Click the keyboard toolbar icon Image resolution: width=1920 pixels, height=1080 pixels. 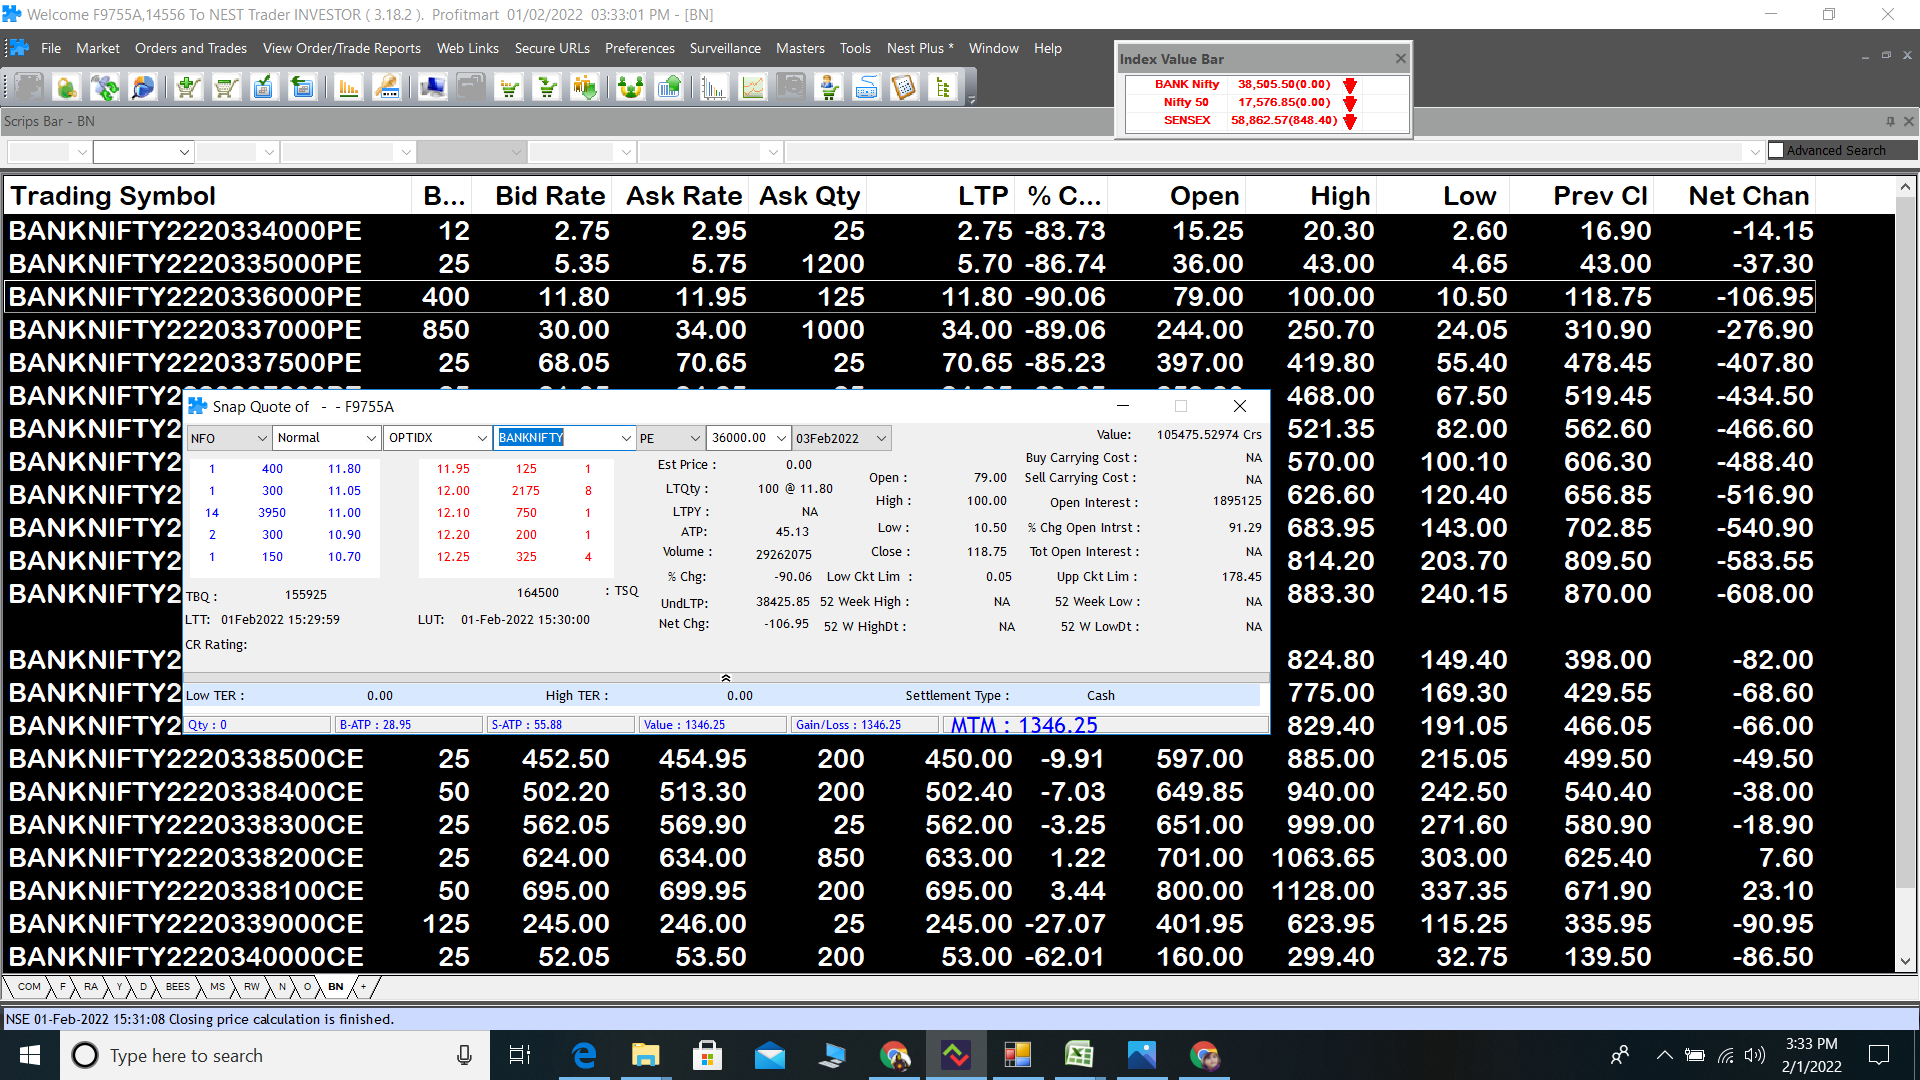click(867, 88)
